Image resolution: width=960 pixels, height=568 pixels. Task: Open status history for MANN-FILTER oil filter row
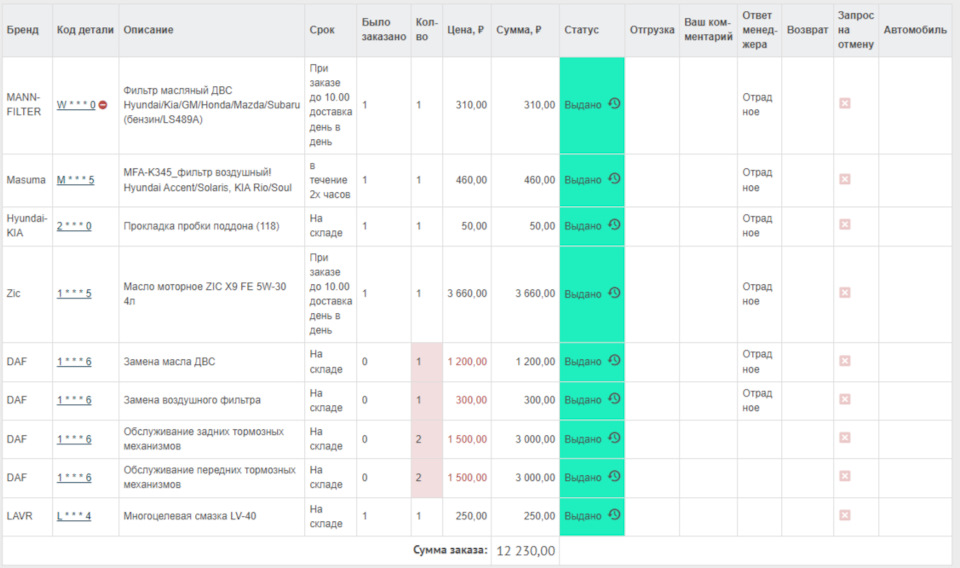(x=614, y=104)
